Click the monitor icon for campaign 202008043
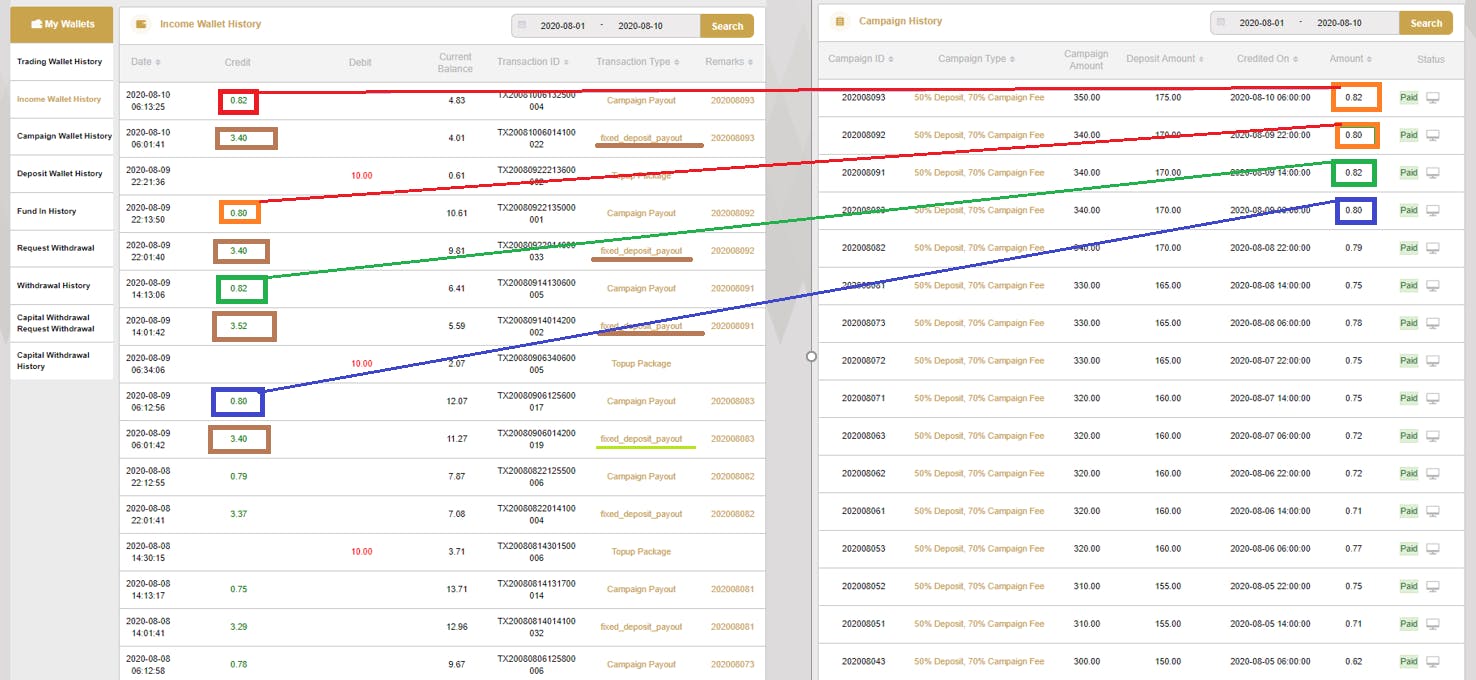The height and width of the screenshot is (680, 1476). pos(1433,661)
